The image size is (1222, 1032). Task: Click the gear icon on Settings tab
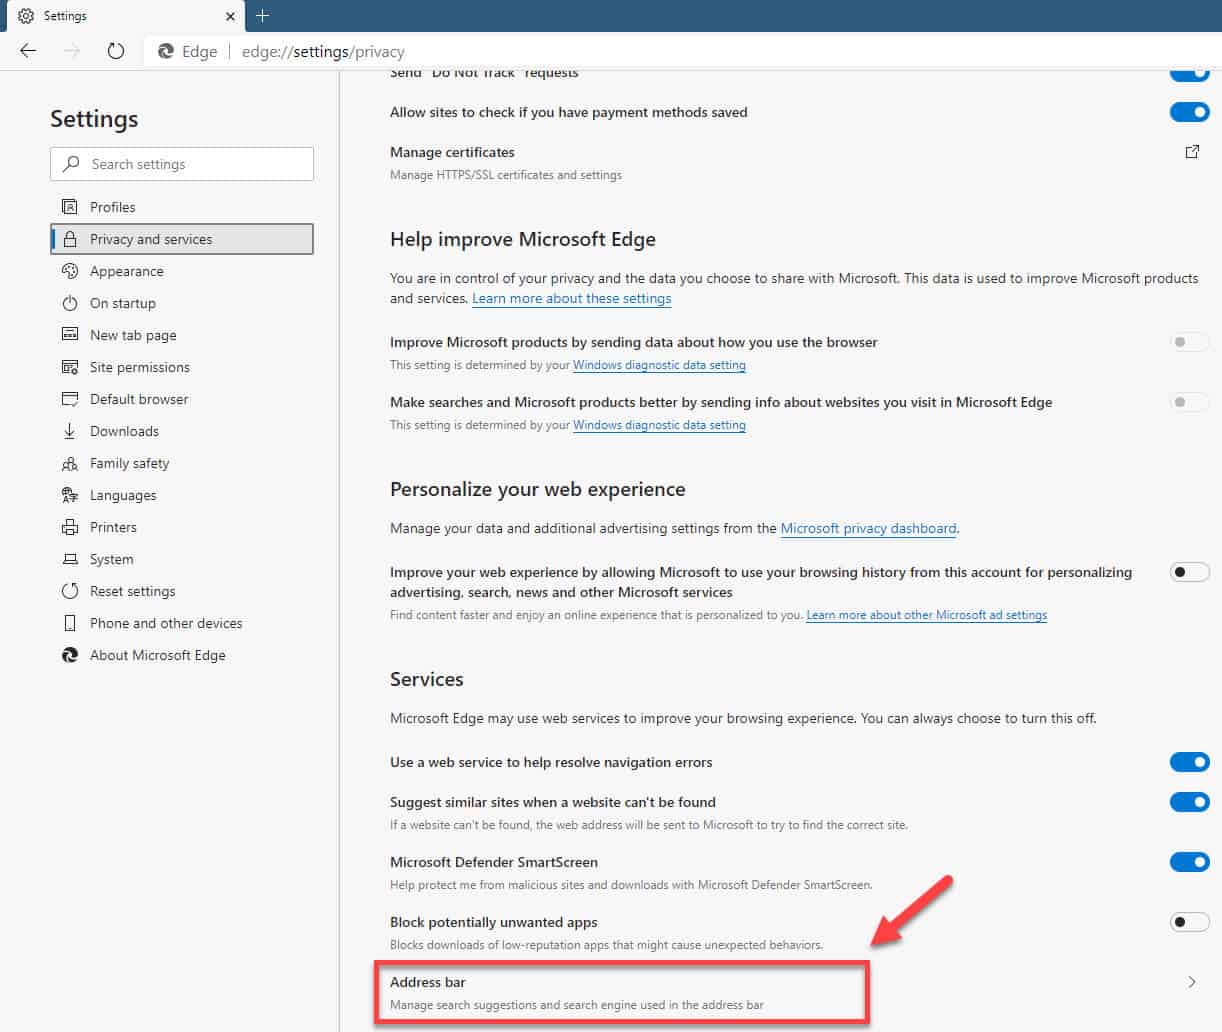[x=26, y=16]
